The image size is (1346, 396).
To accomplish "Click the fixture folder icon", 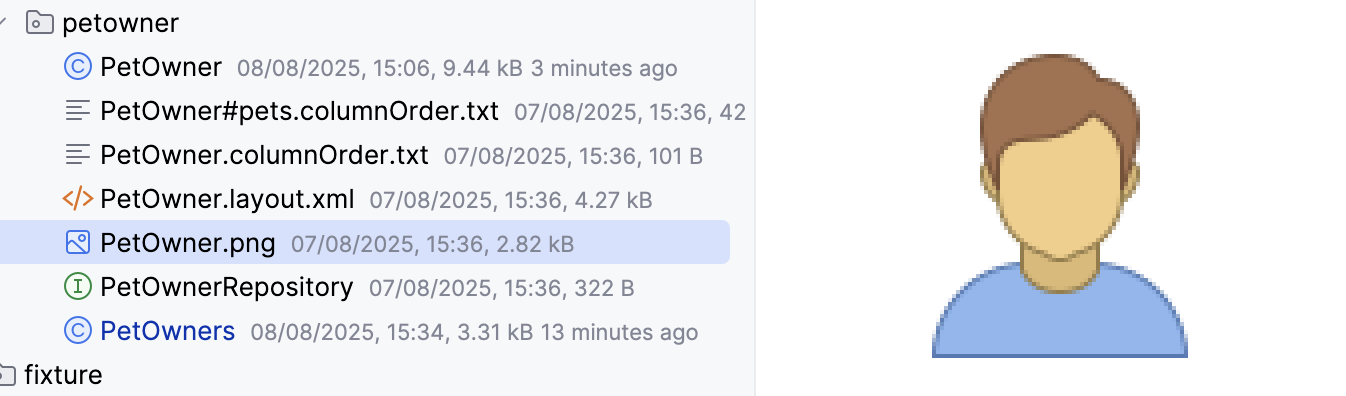I will pos(6,375).
